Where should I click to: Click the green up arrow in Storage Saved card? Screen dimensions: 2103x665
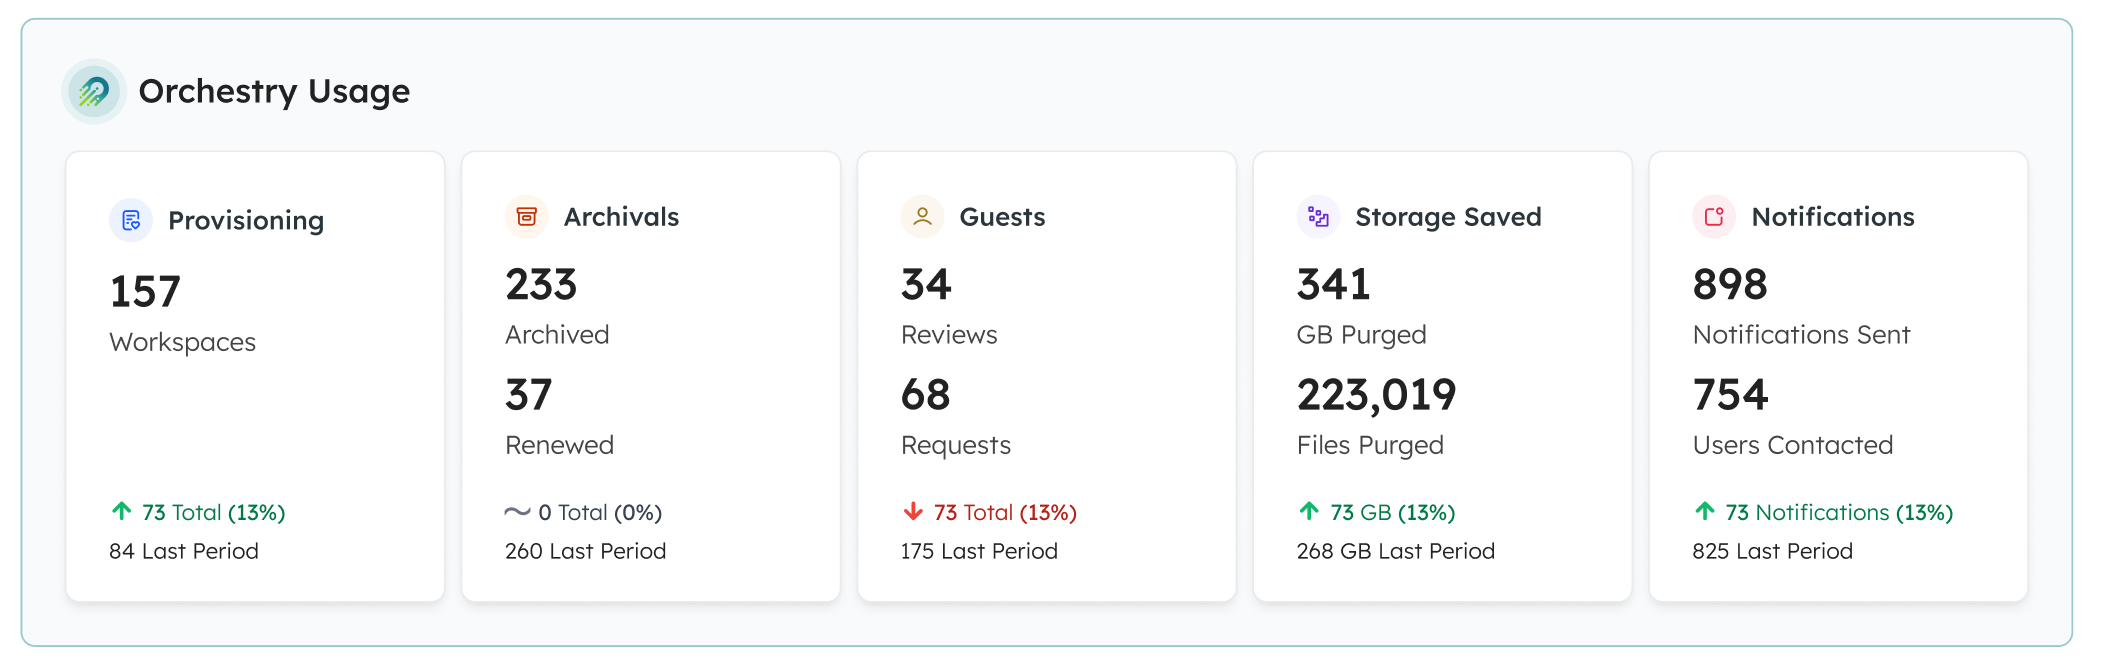click(x=1309, y=511)
